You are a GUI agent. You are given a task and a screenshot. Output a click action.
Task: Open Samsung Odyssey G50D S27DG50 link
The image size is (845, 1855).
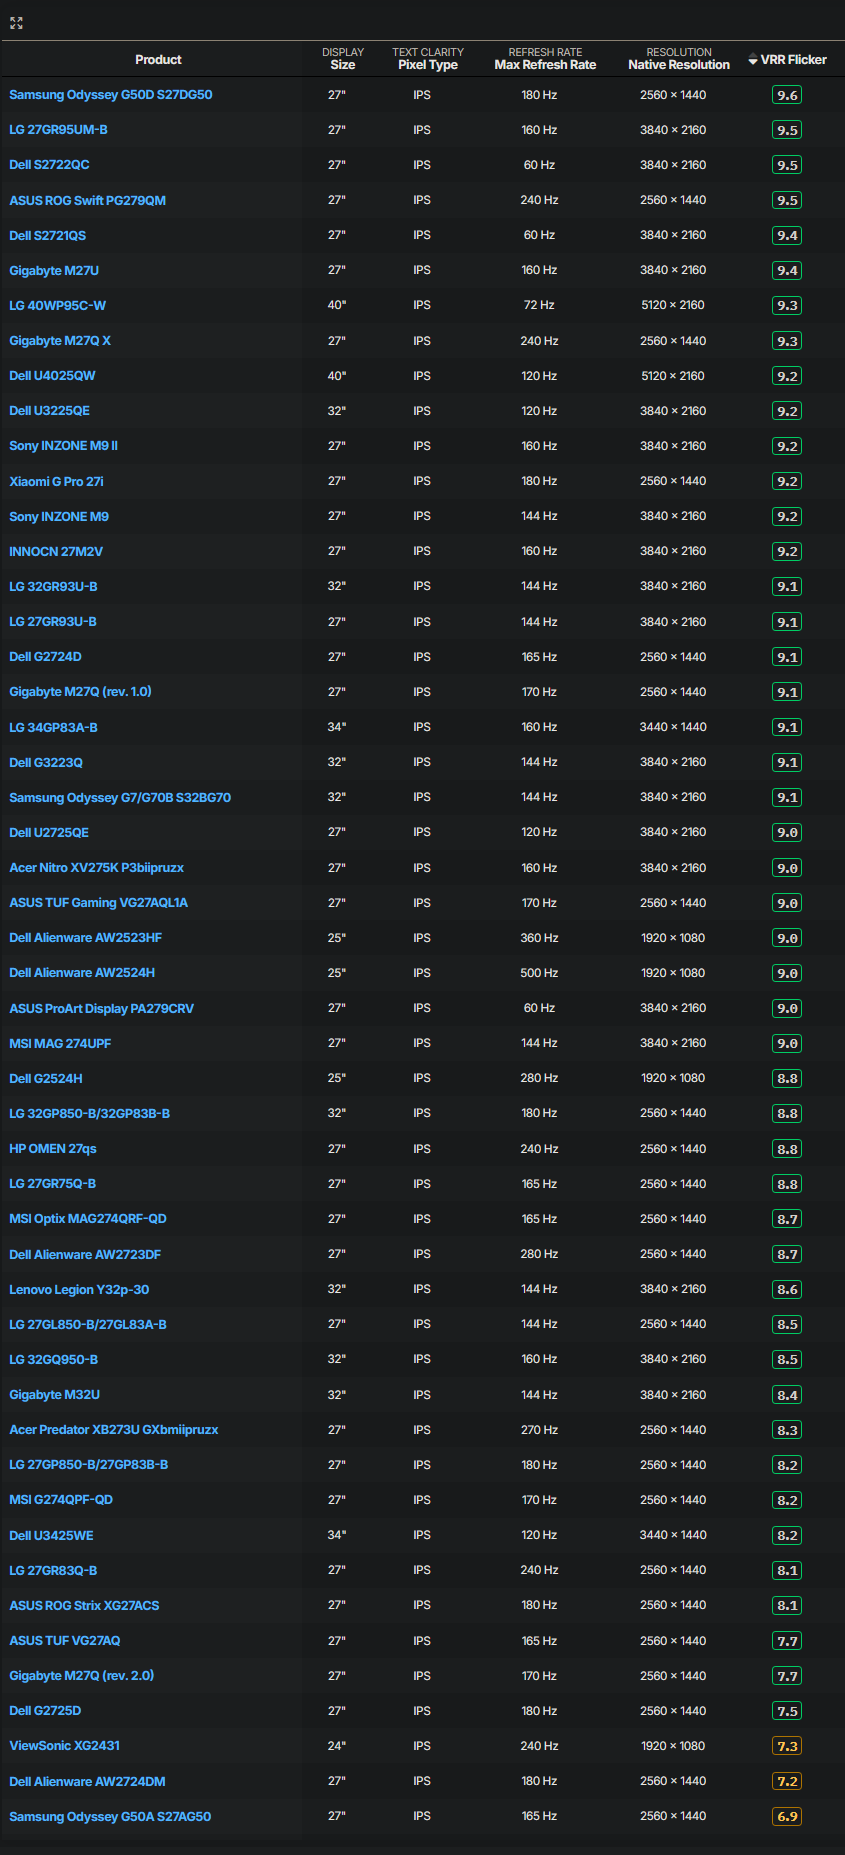coord(111,95)
